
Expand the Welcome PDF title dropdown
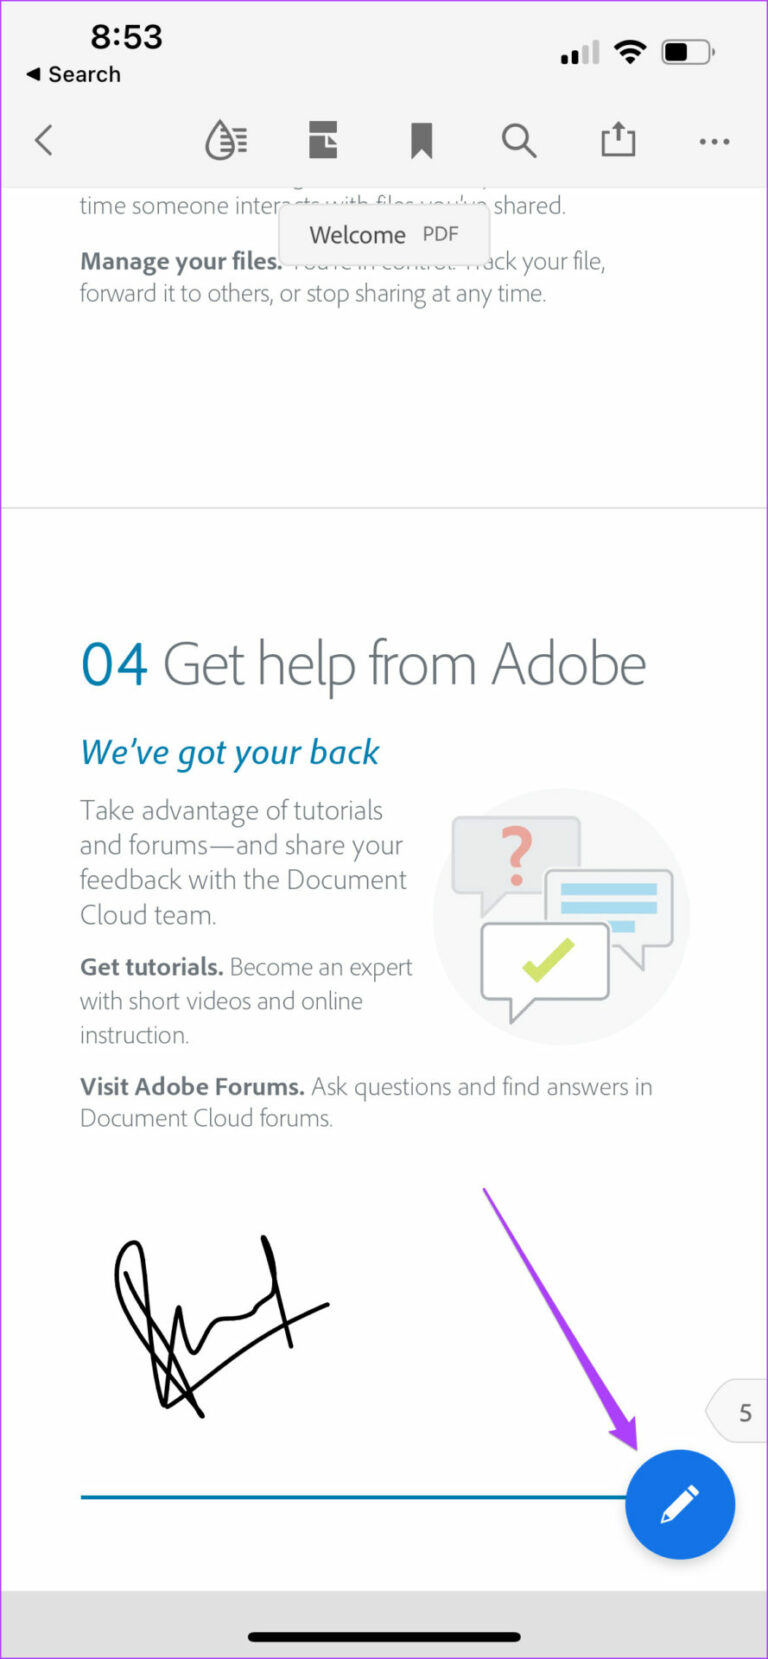click(384, 234)
